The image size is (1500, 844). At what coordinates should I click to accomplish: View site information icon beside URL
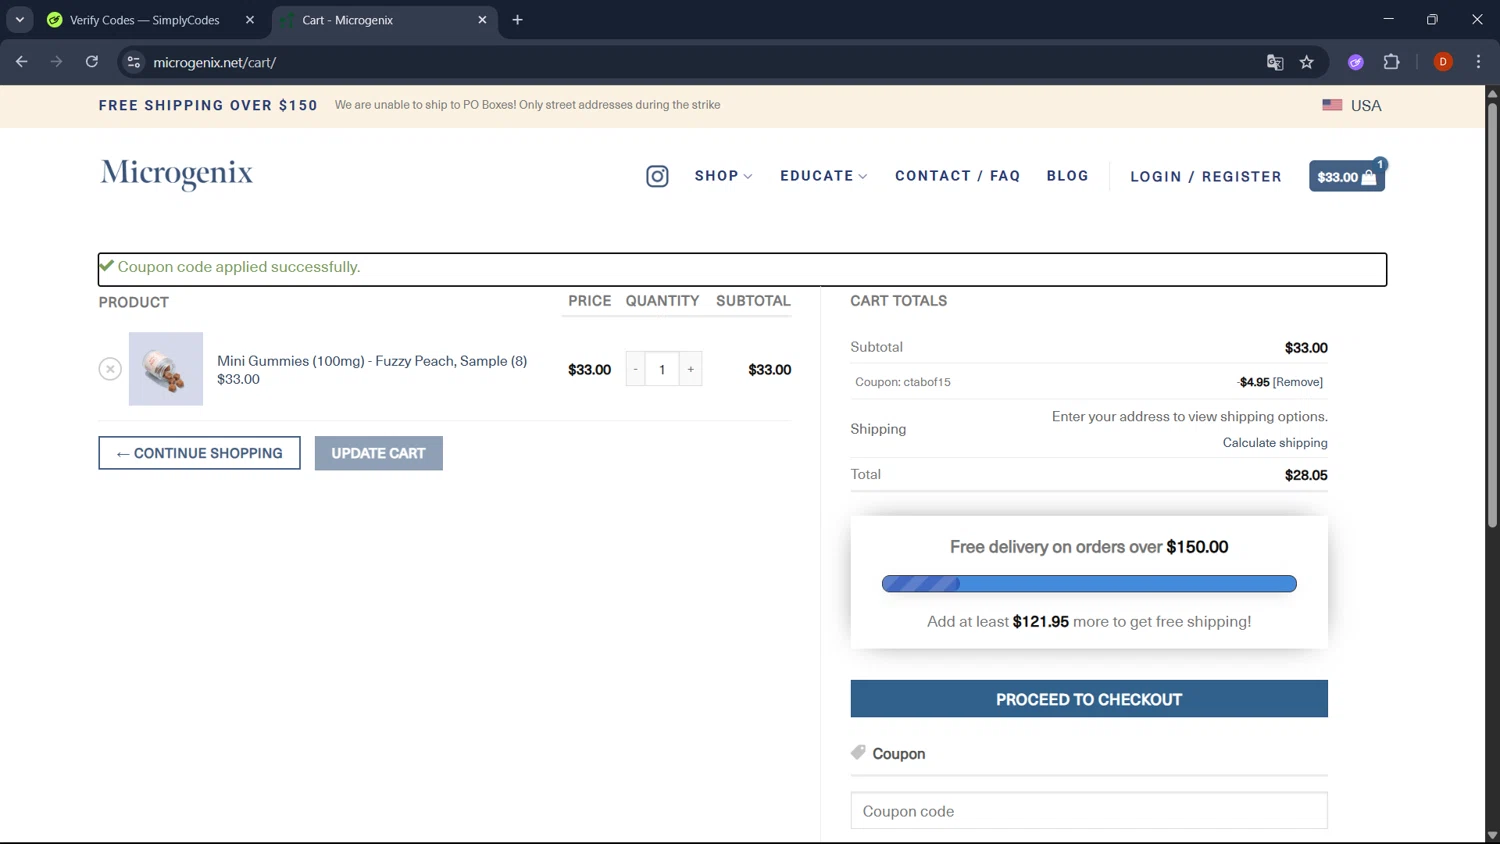pos(133,62)
